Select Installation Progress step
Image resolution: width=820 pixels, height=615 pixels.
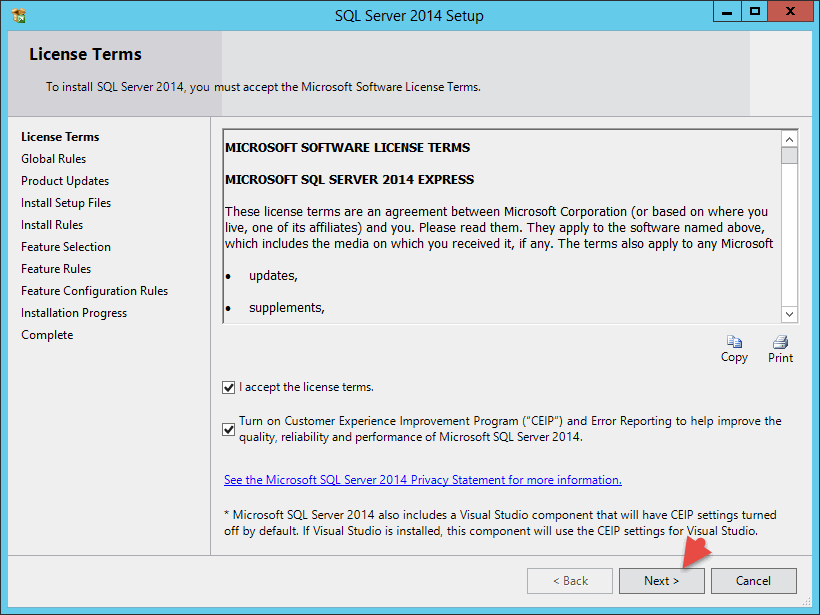(x=74, y=313)
